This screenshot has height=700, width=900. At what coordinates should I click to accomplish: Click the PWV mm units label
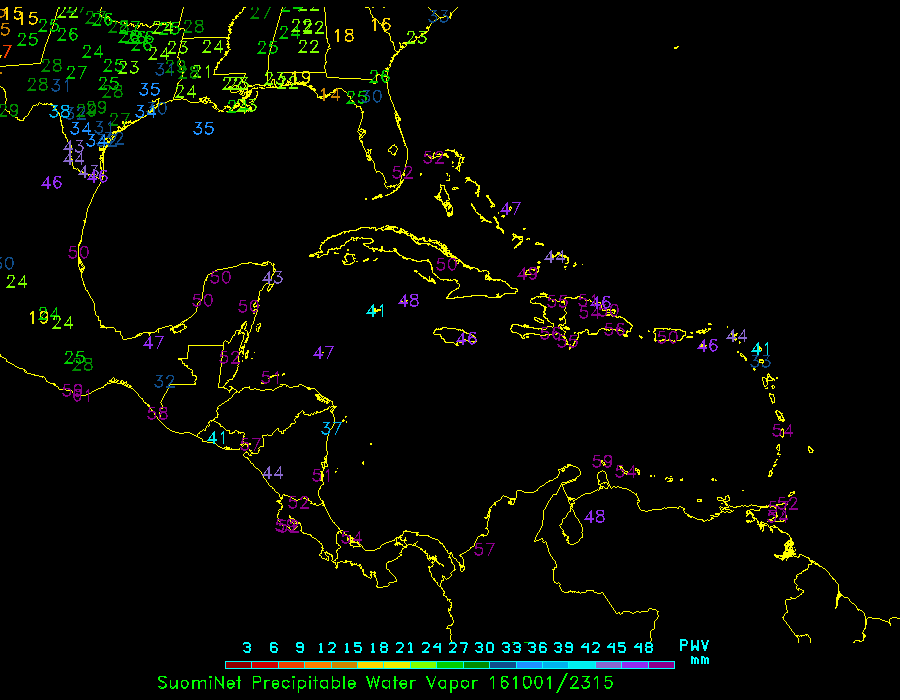pyautogui.click(x=694, y=652)
